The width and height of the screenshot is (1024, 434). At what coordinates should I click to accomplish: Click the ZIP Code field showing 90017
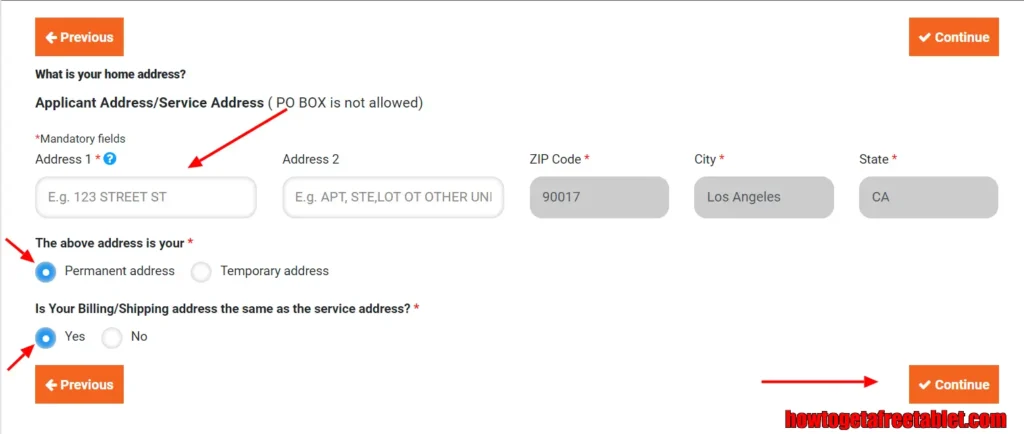[x=599, y=196]
